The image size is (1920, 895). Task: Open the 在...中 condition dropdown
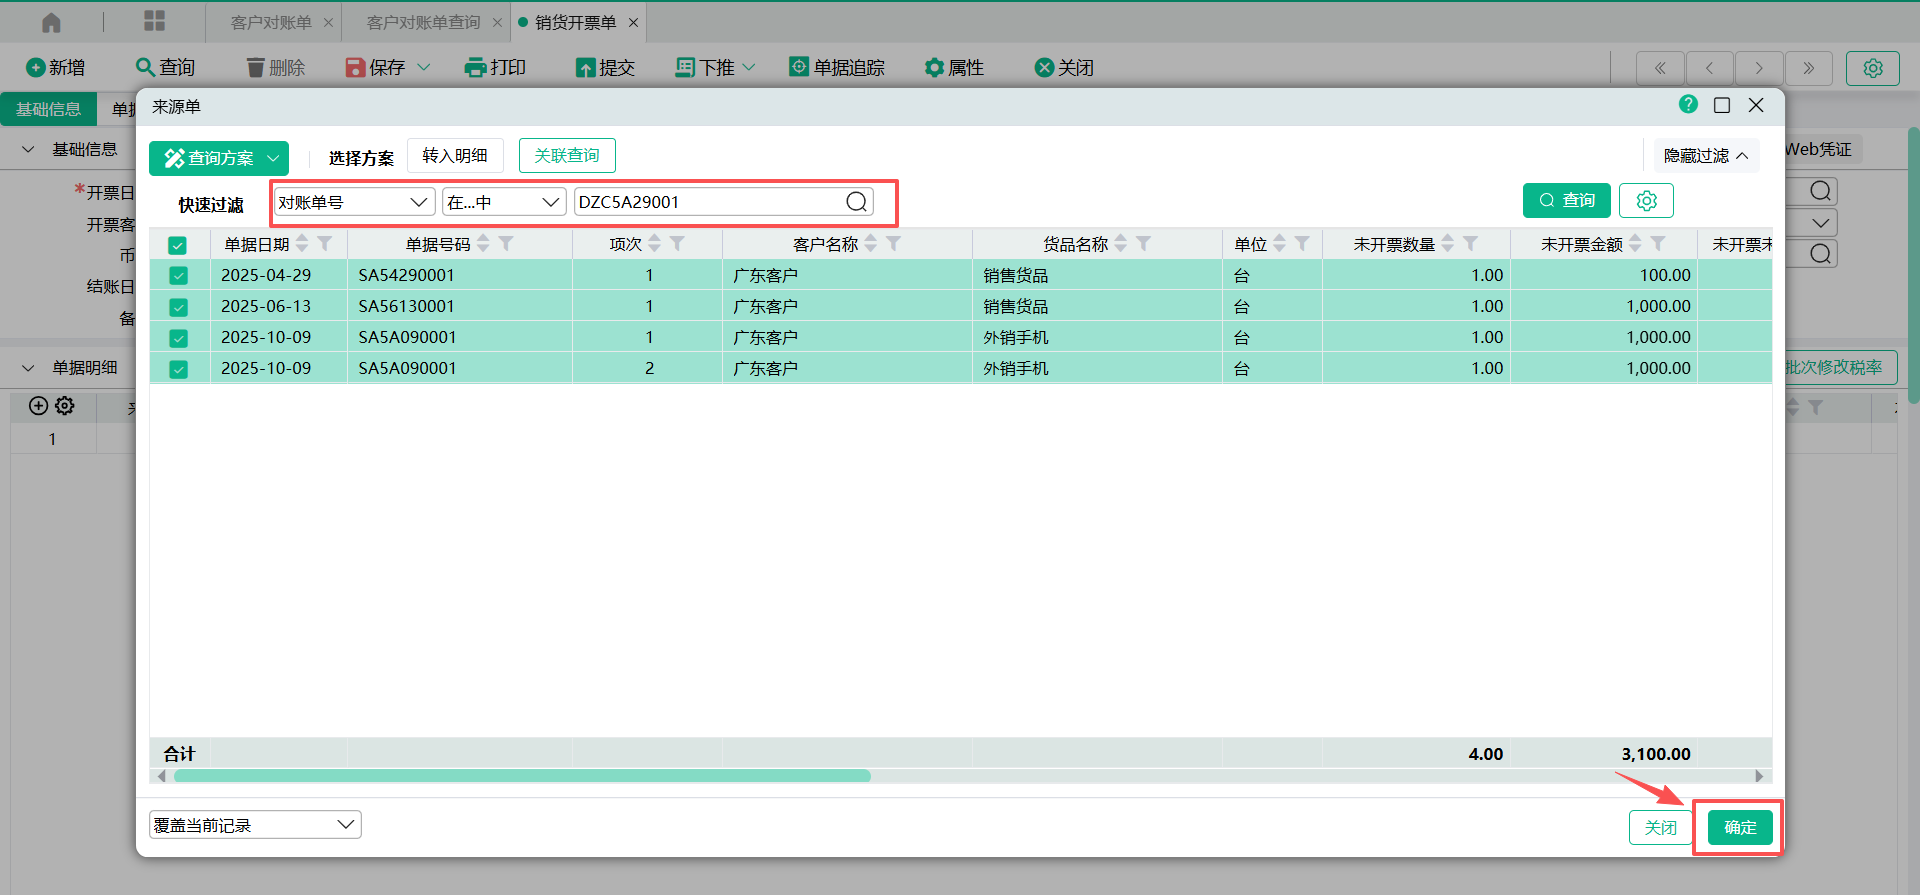pyautogui.click(x=504, y=202)
